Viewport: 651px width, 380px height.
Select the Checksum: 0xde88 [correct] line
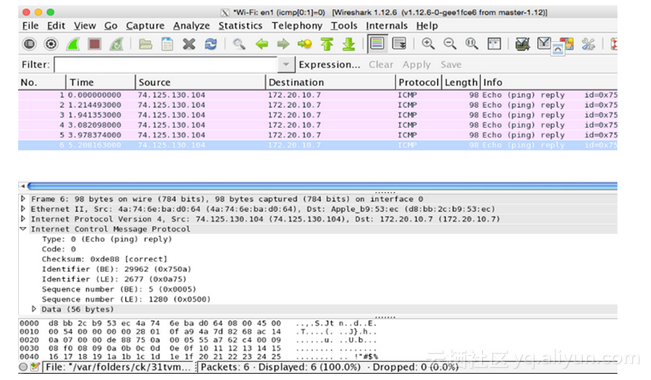coord(104,259)
